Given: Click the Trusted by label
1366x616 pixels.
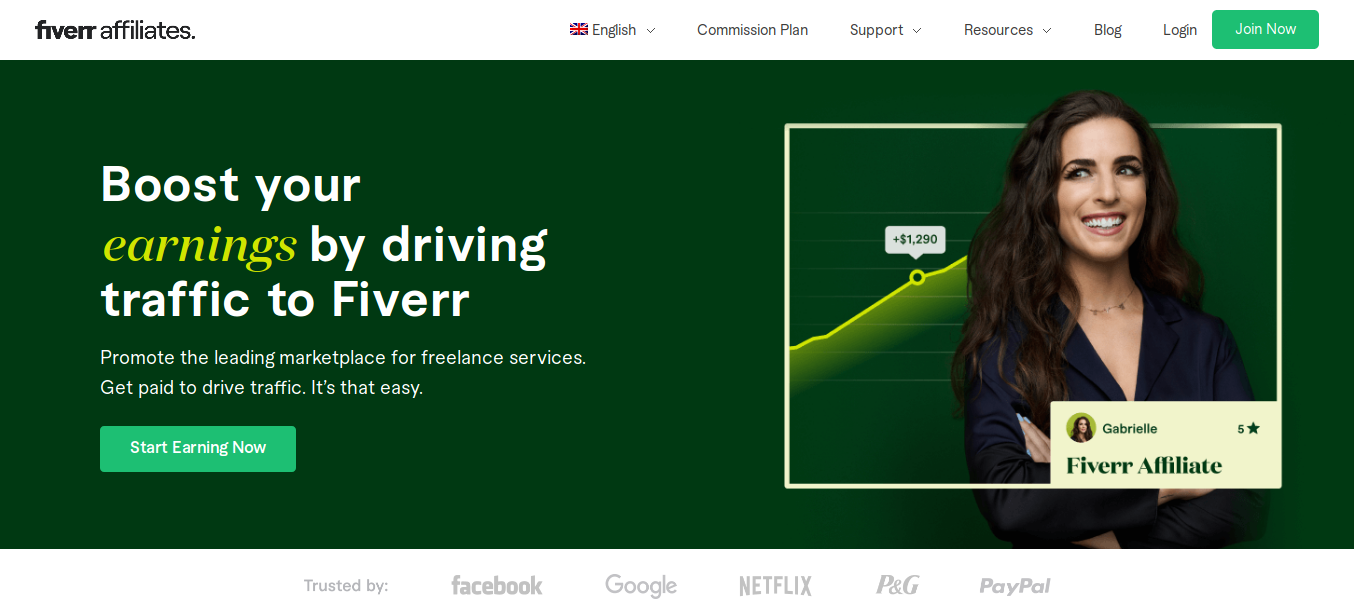Looking at the screenshot, I should [x=346, y=586].
